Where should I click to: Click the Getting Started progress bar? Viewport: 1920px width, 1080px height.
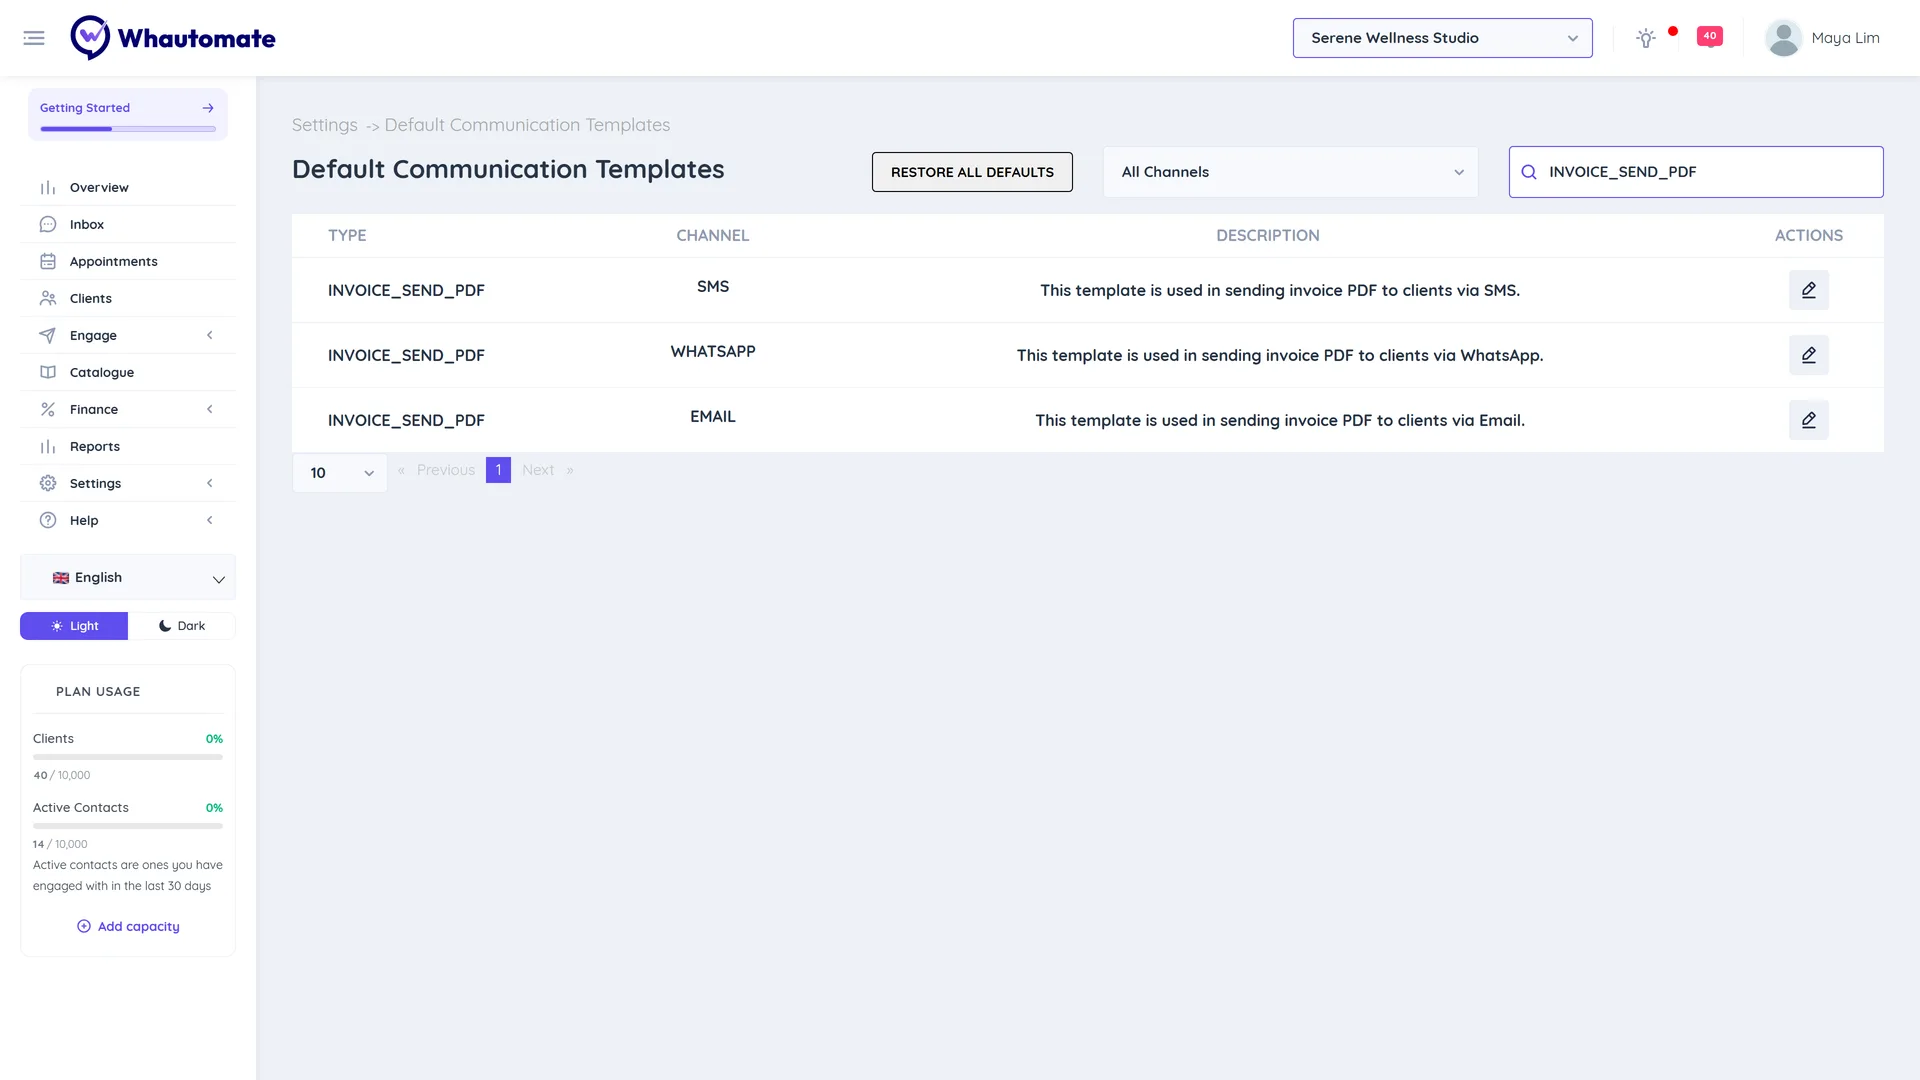[128, 129]
